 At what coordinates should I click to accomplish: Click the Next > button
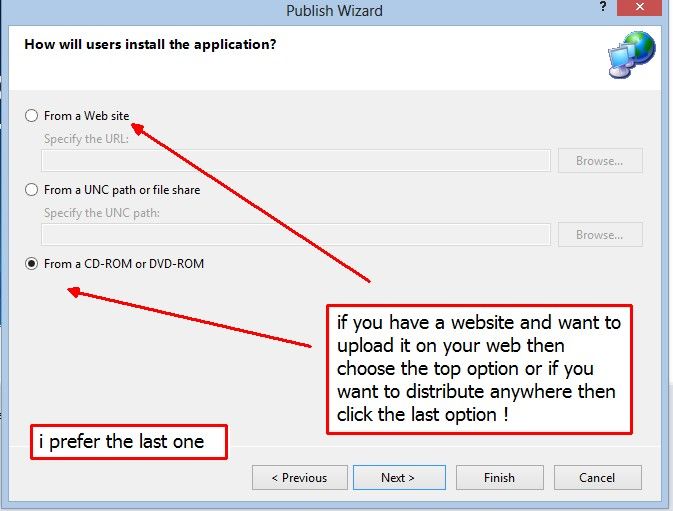399,478
